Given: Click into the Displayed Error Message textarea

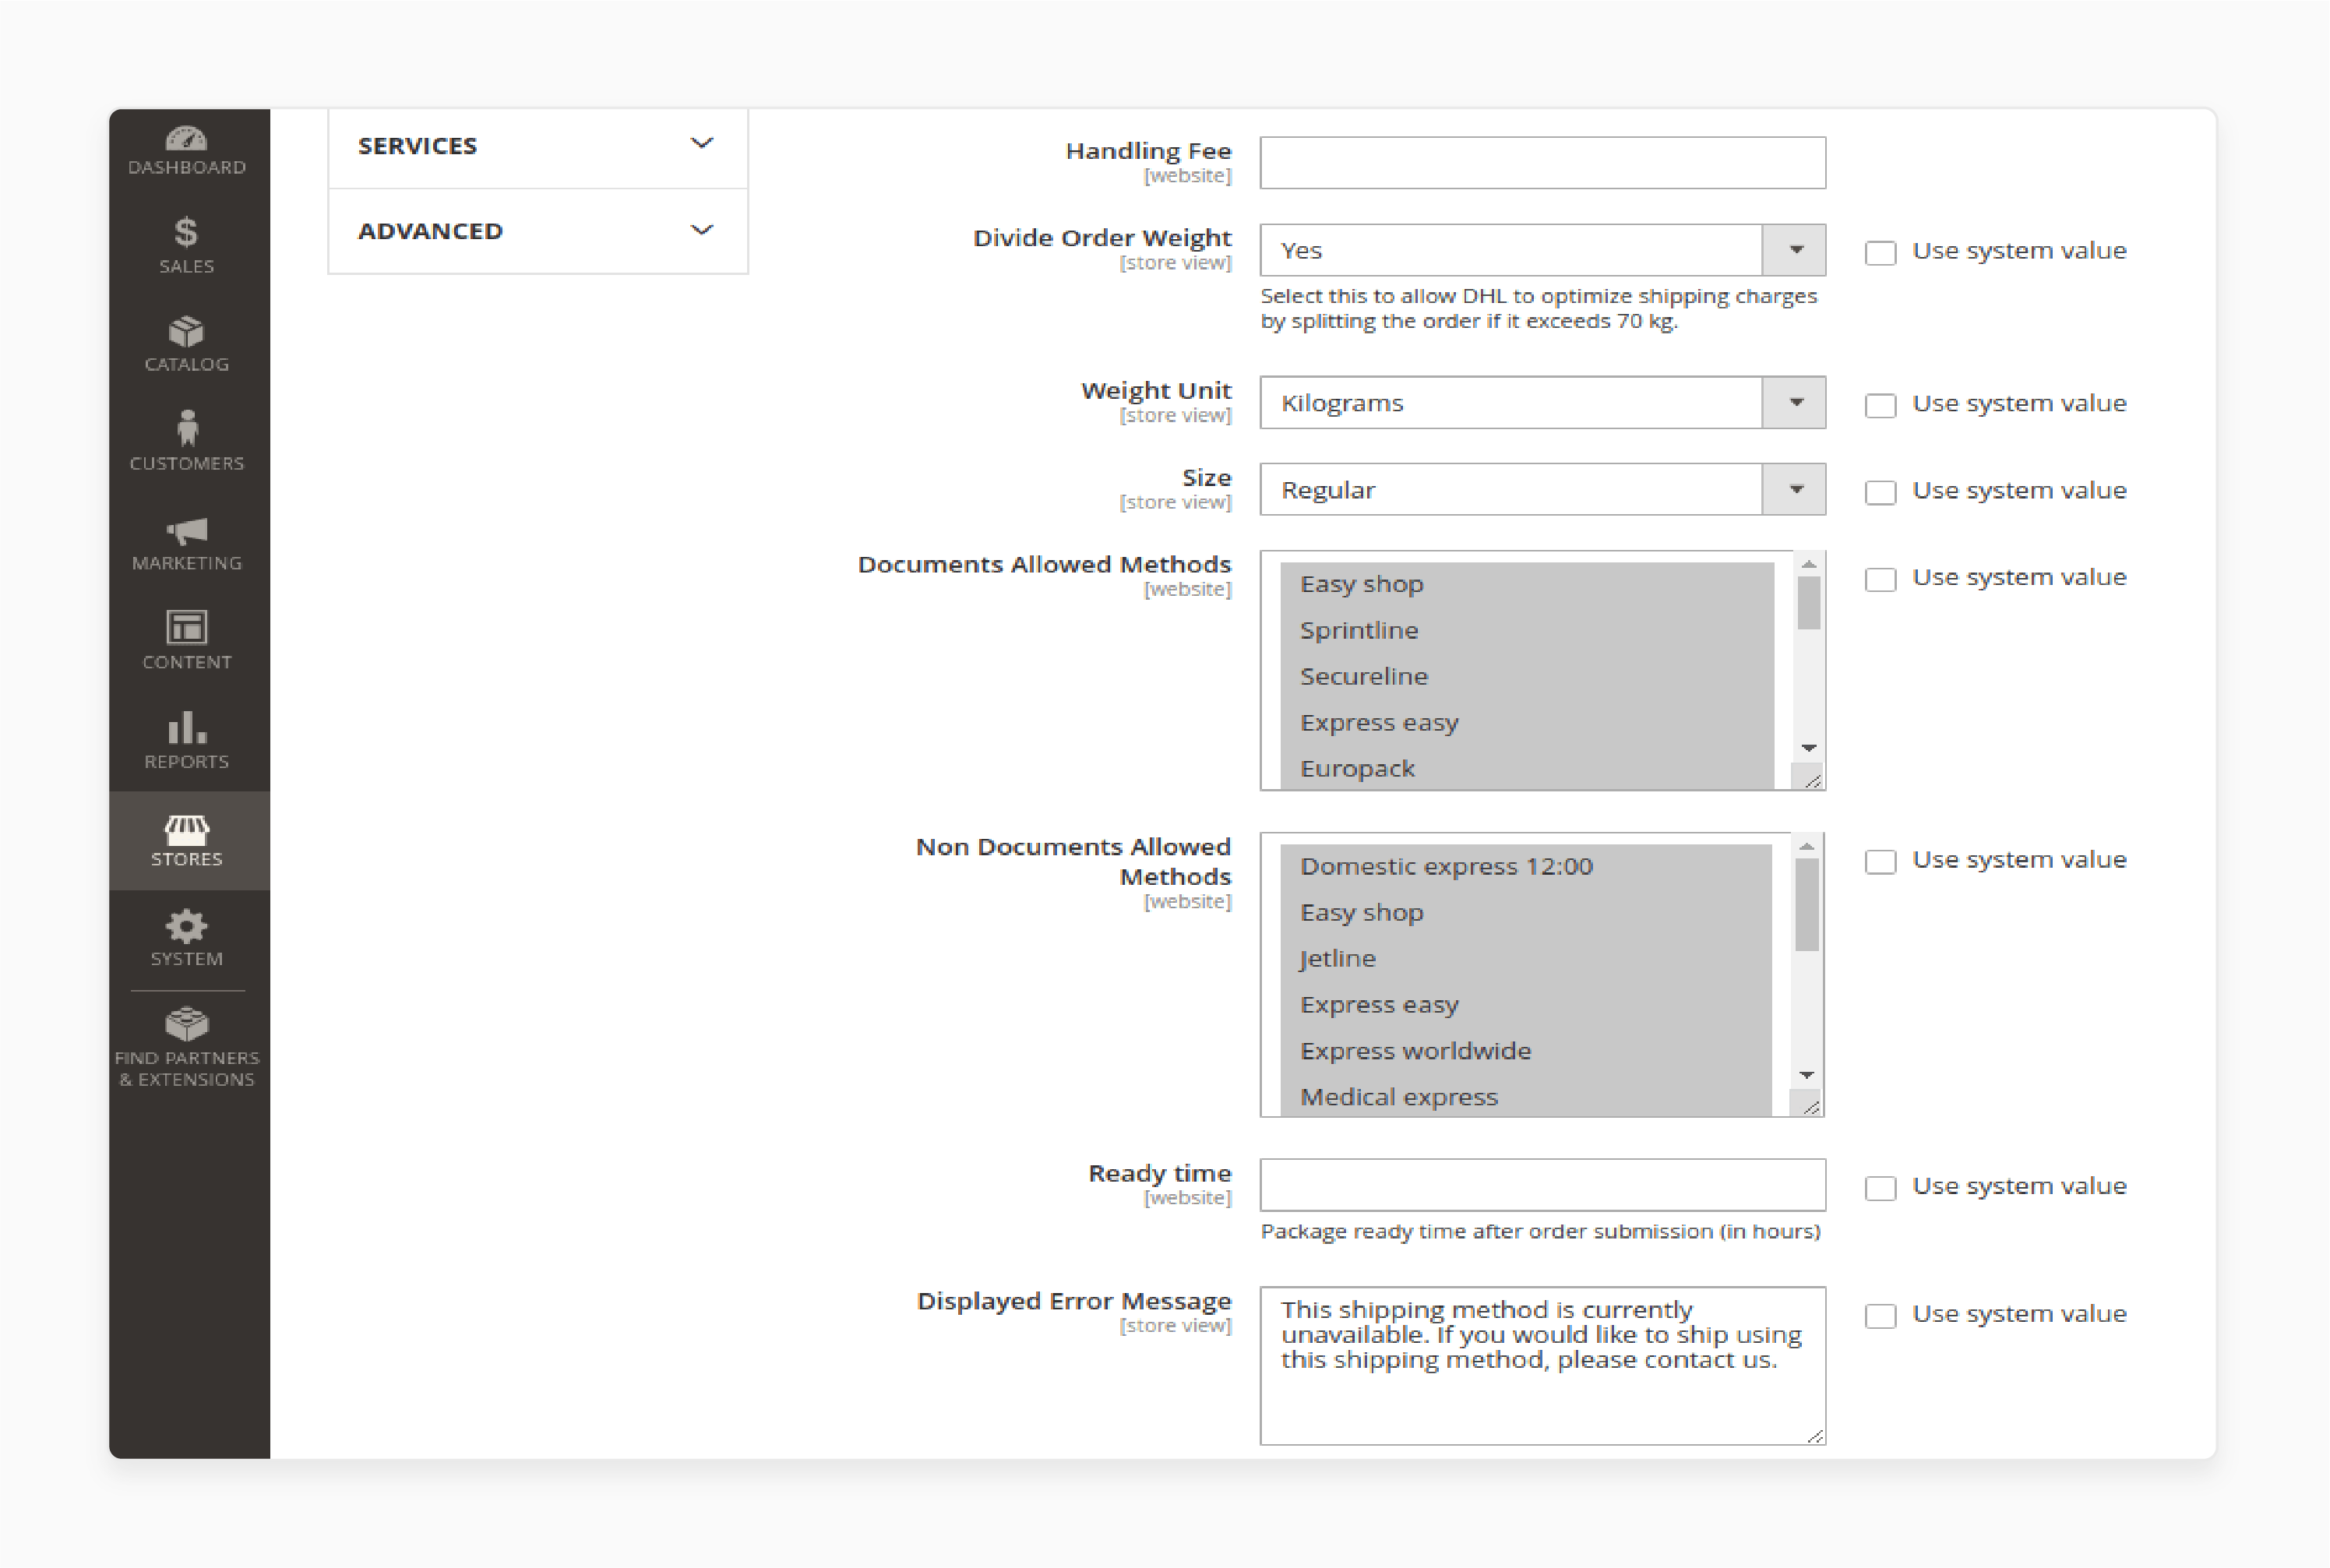Looking at the screenshot, I should tap(1542, 1365).
